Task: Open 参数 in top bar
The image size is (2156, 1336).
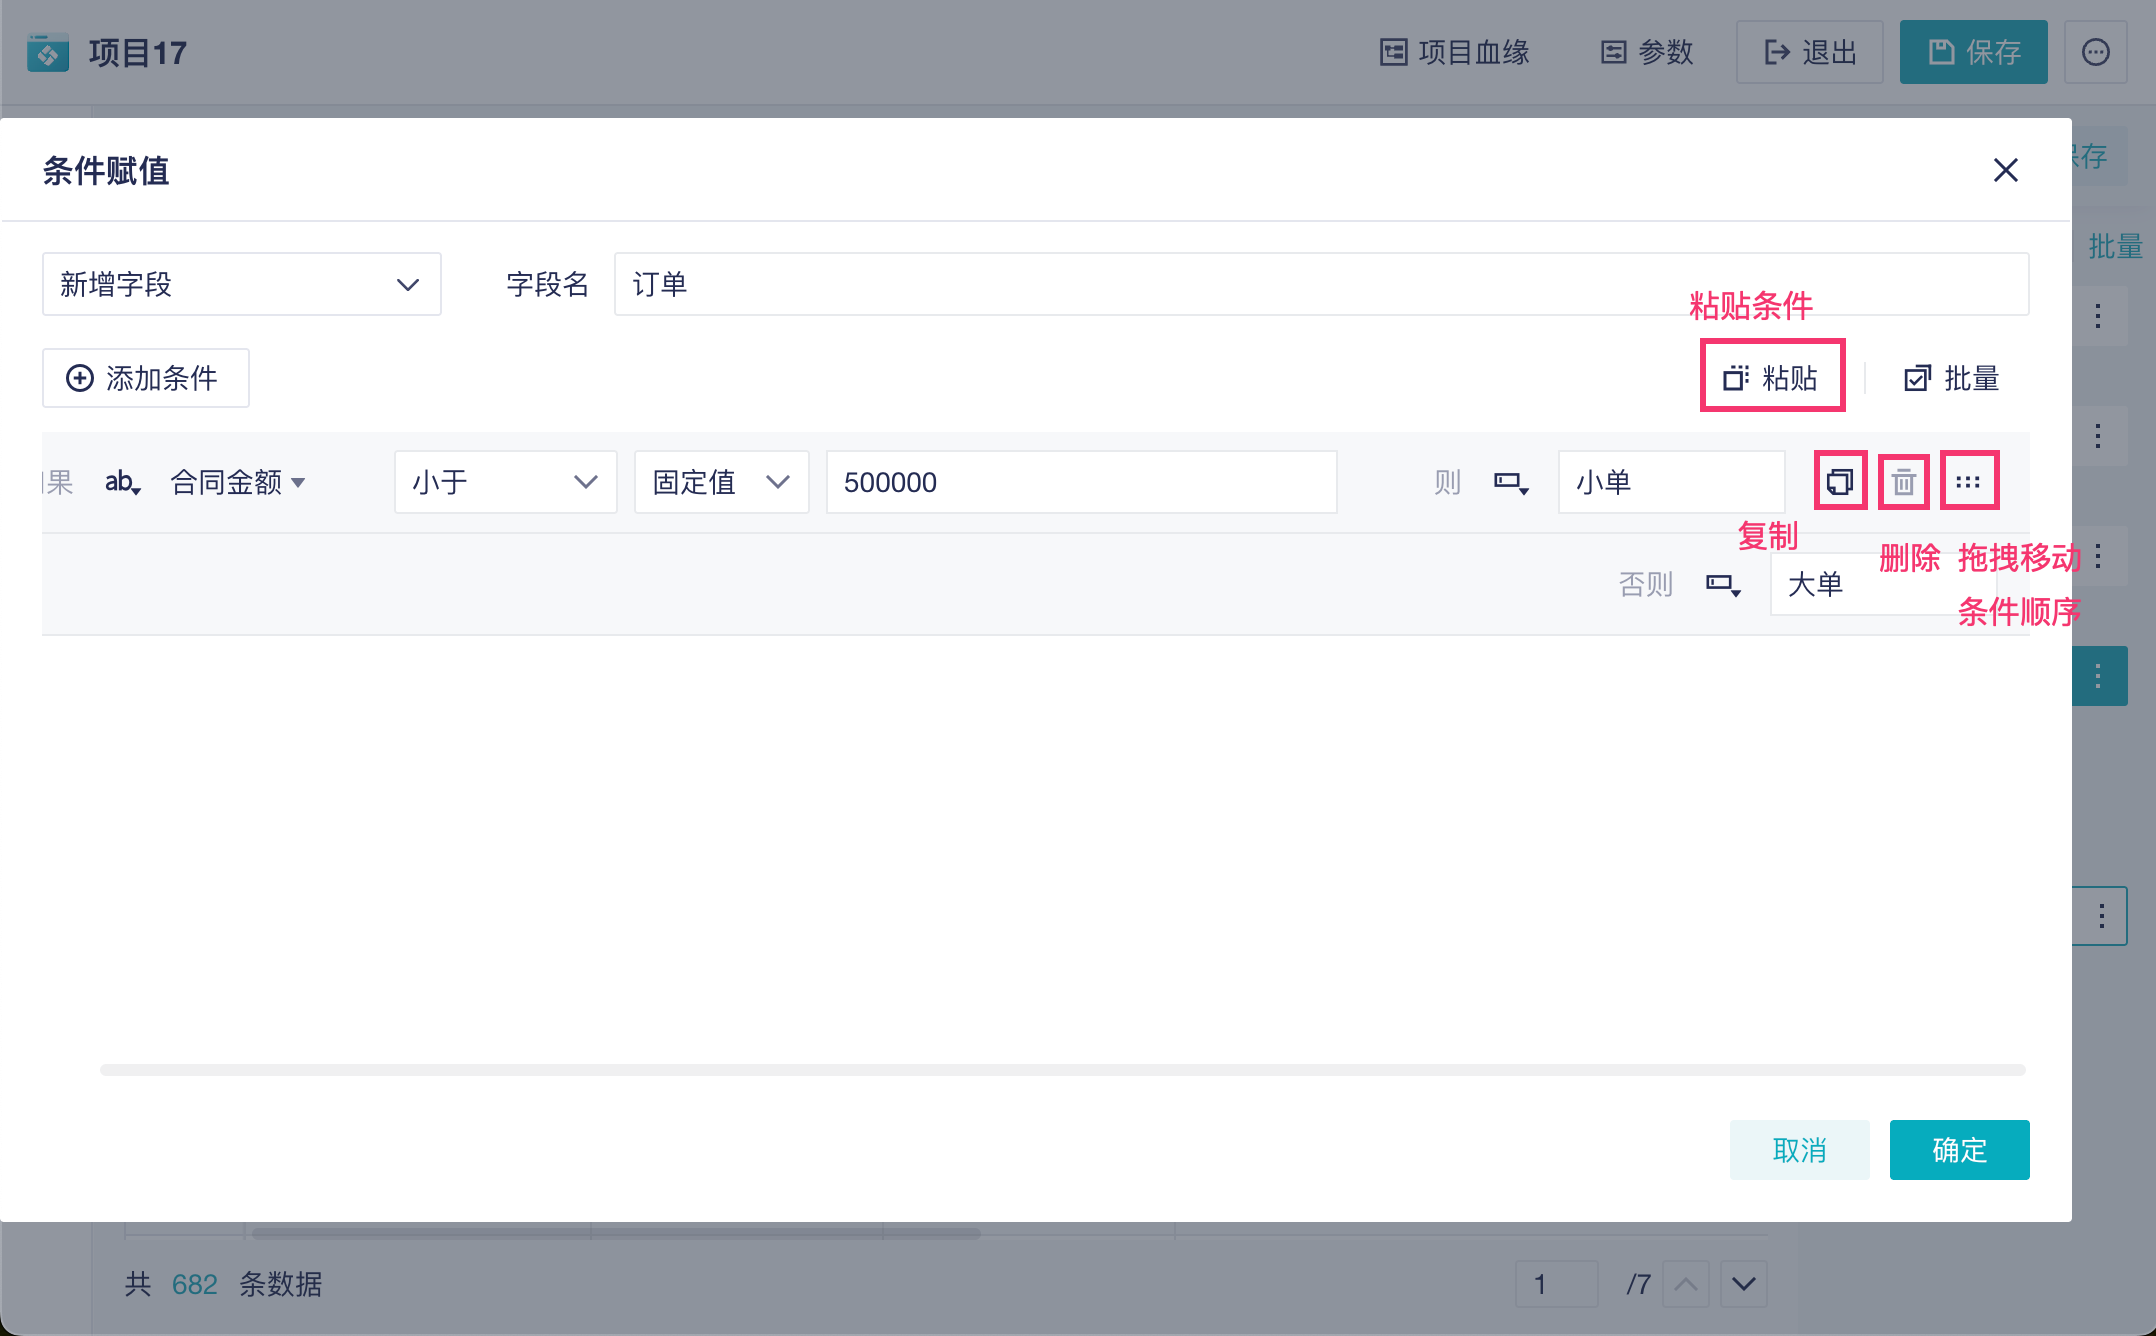Action: click(1647, 52)
